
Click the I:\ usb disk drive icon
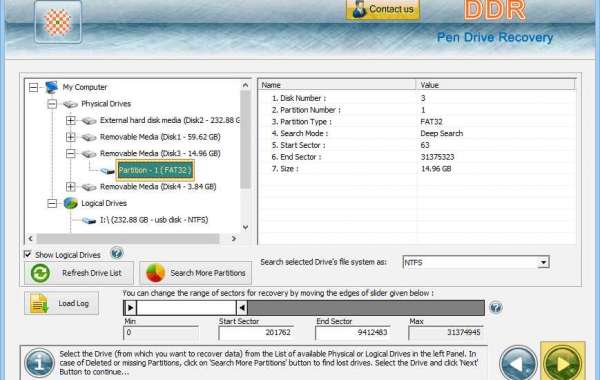click(89, 220)
